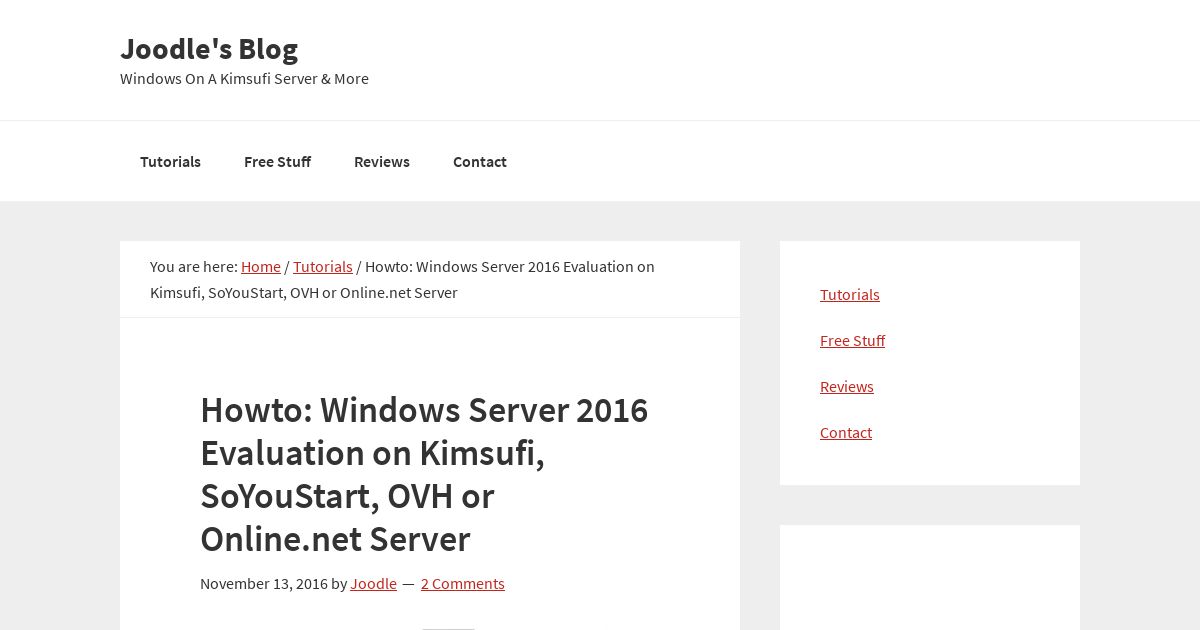Click the 'You are here:' breadcrumb label
The height and width of the screenshot is (630, 1200).
coord(194,266)
